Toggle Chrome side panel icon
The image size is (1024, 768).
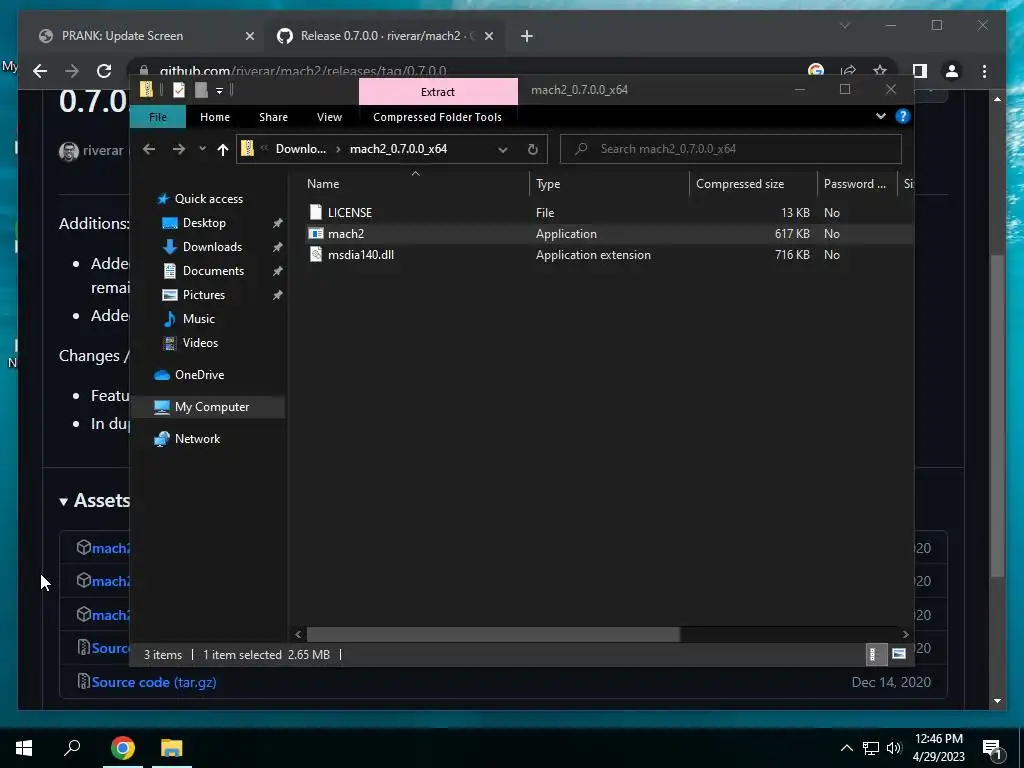click(x=920, y=71)
